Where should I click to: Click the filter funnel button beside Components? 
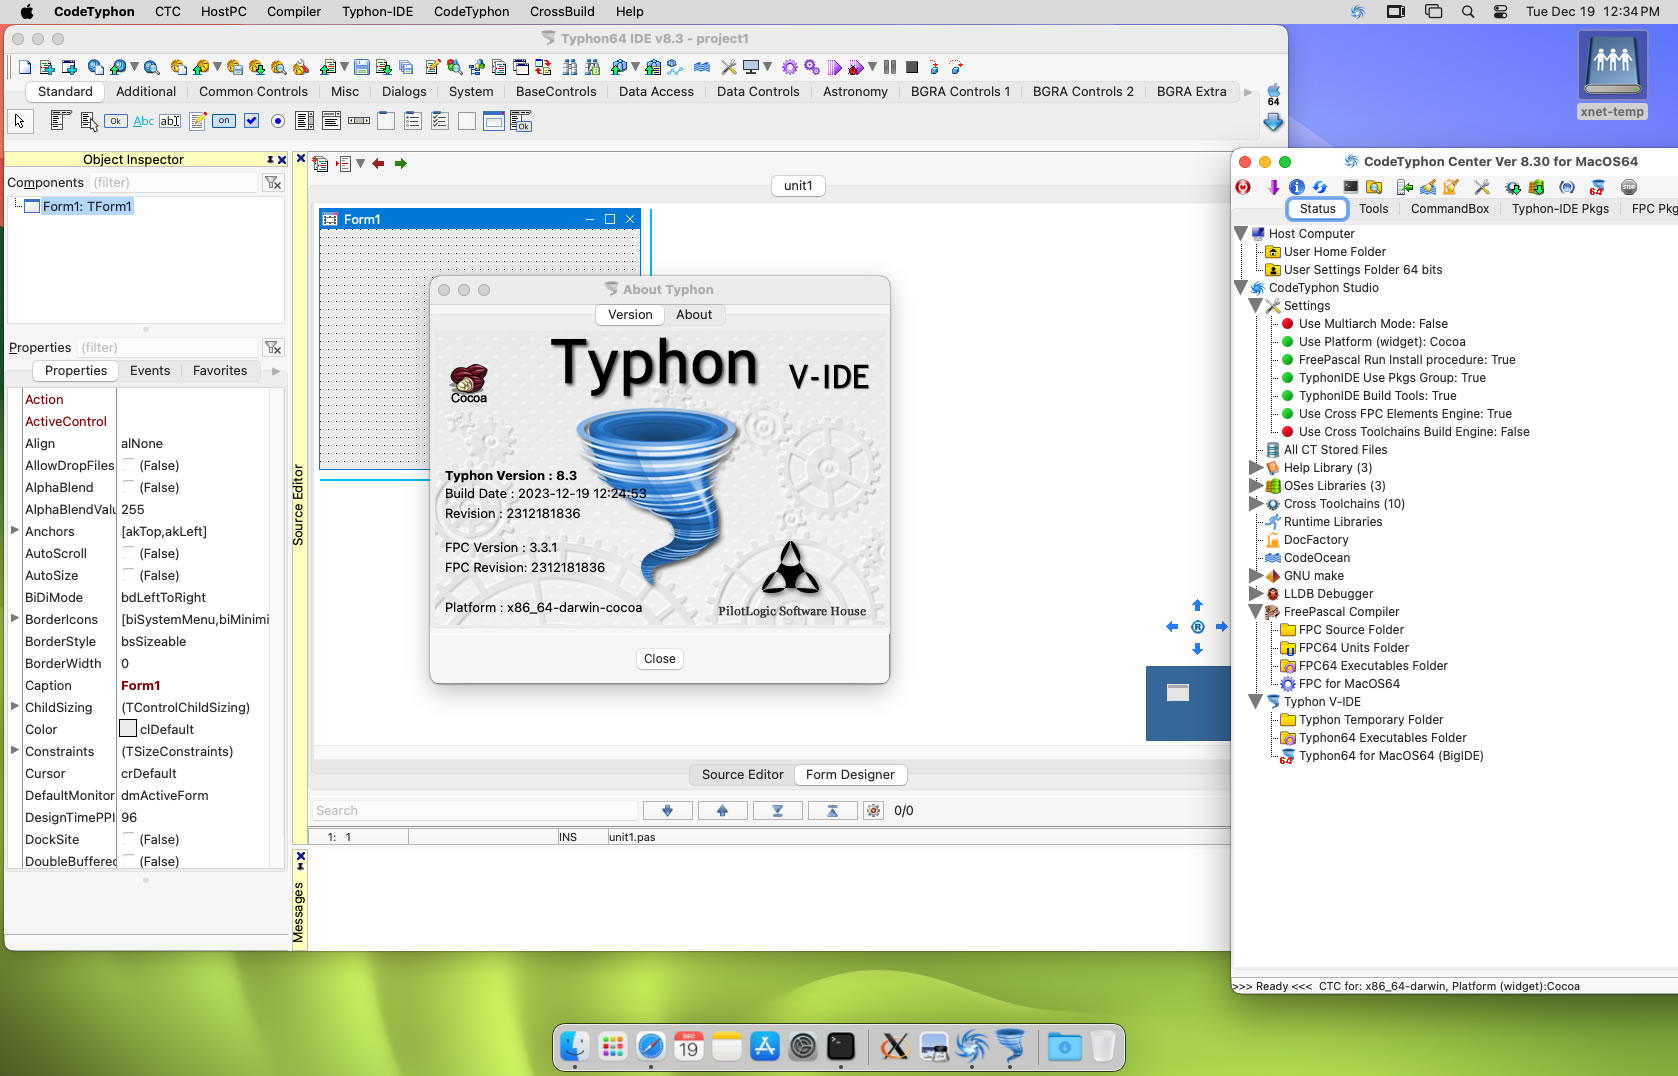click(x=273, y=183)
